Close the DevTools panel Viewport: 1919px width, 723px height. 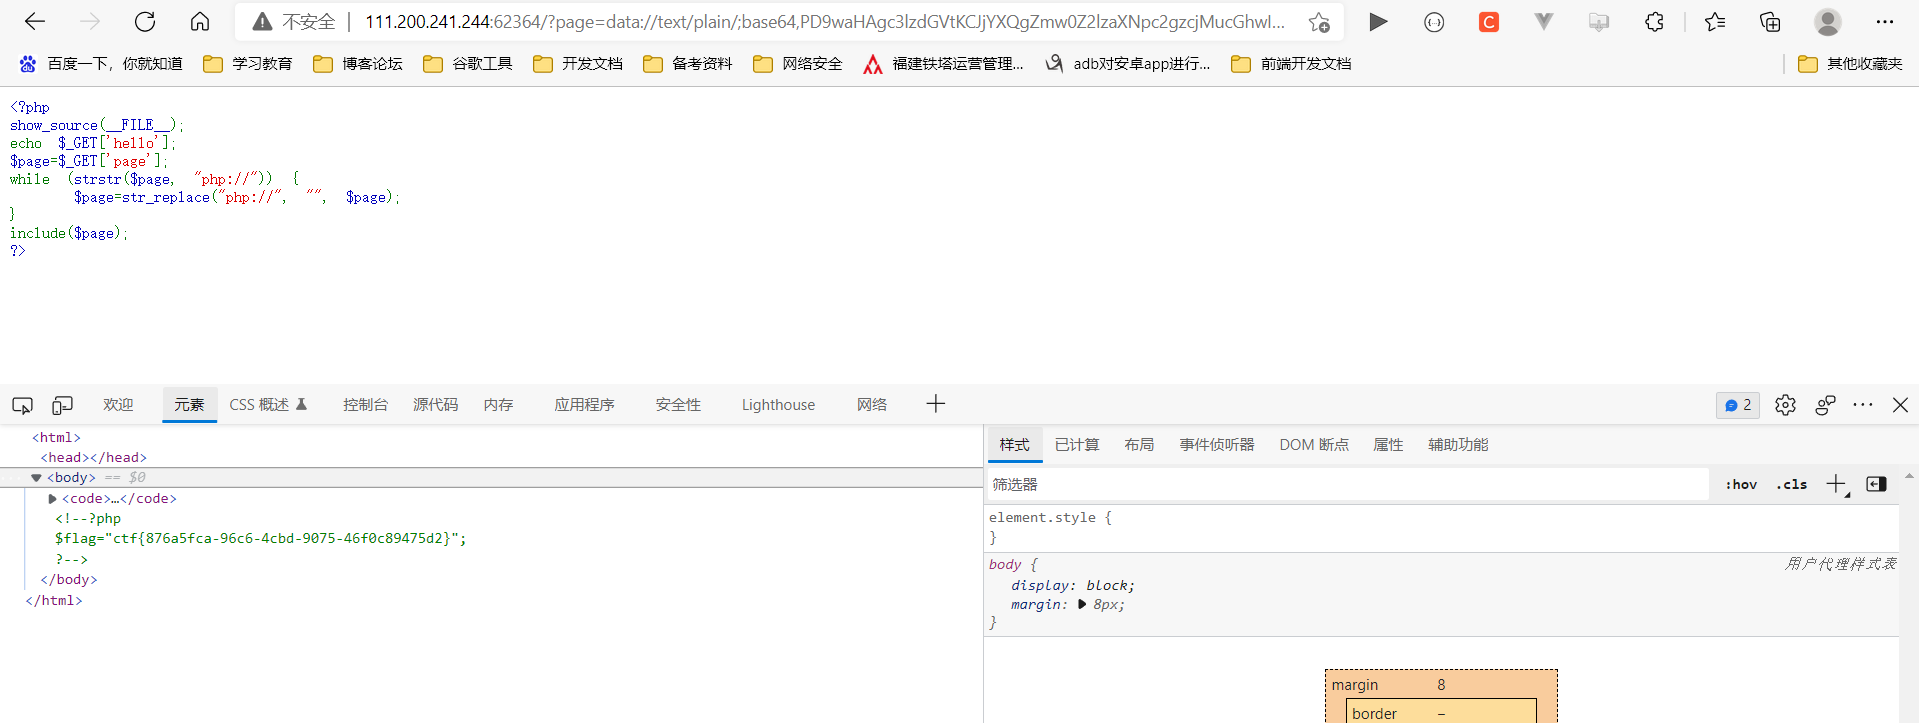coord(1900,405)
